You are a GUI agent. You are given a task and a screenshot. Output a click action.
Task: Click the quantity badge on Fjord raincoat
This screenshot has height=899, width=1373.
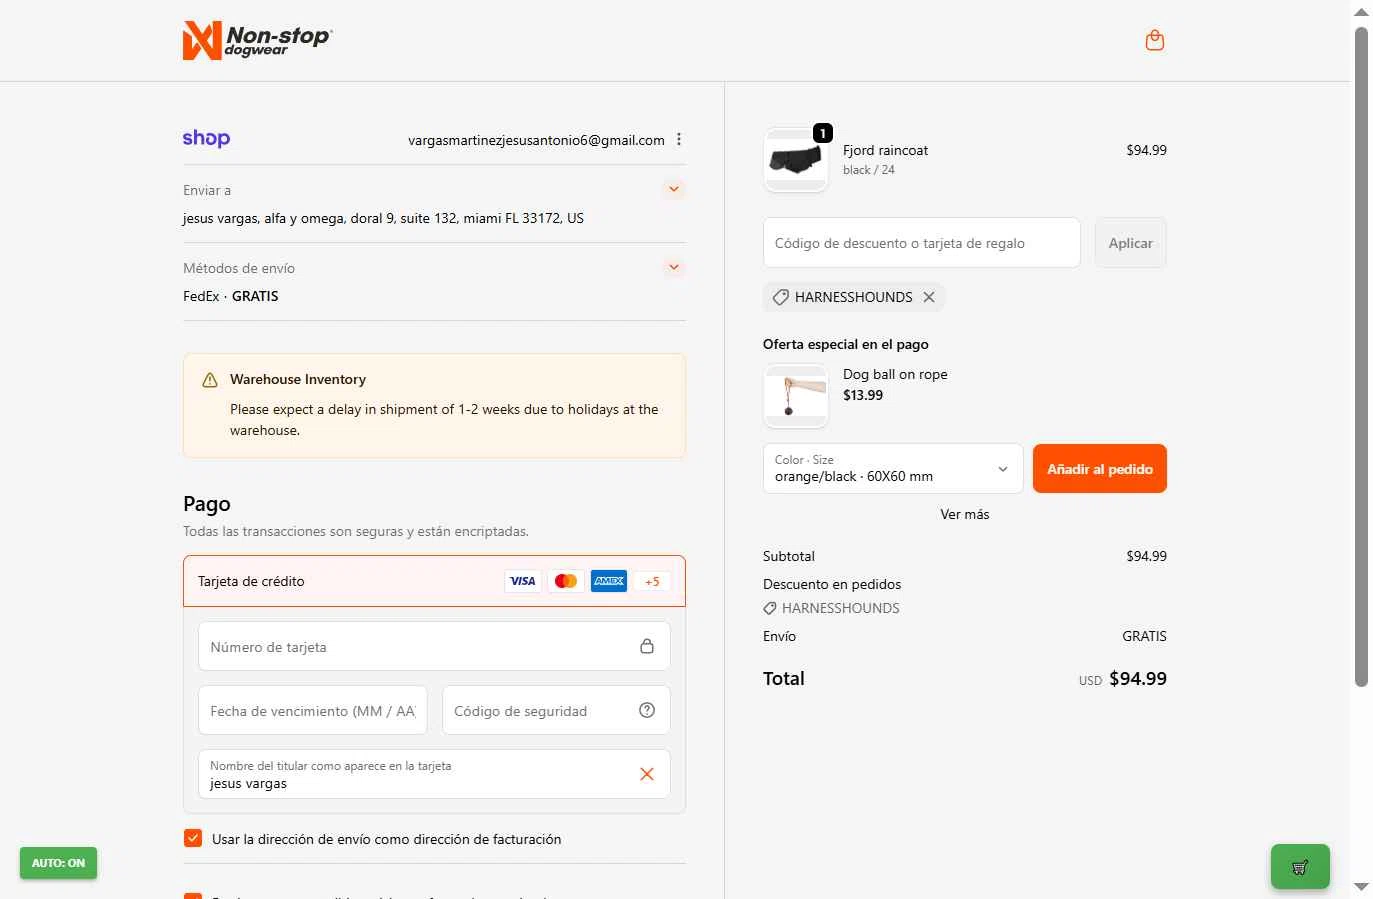click(823, 133)
